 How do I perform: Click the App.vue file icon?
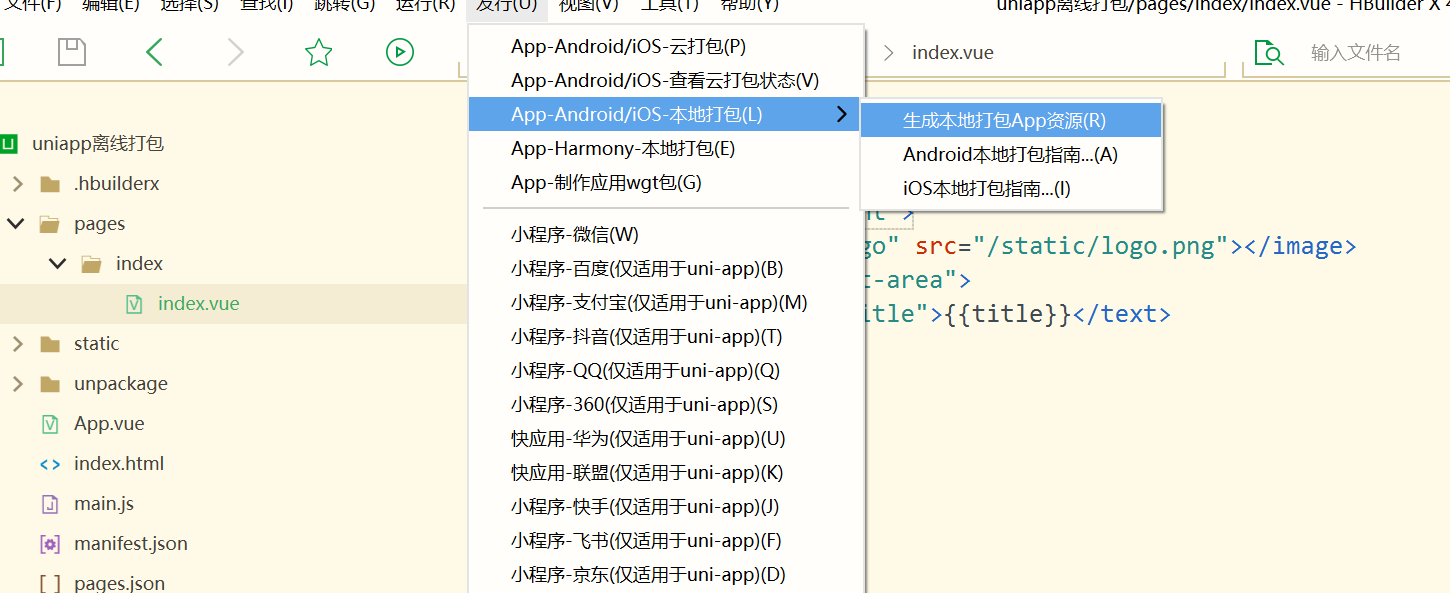(x=50, y=424)
